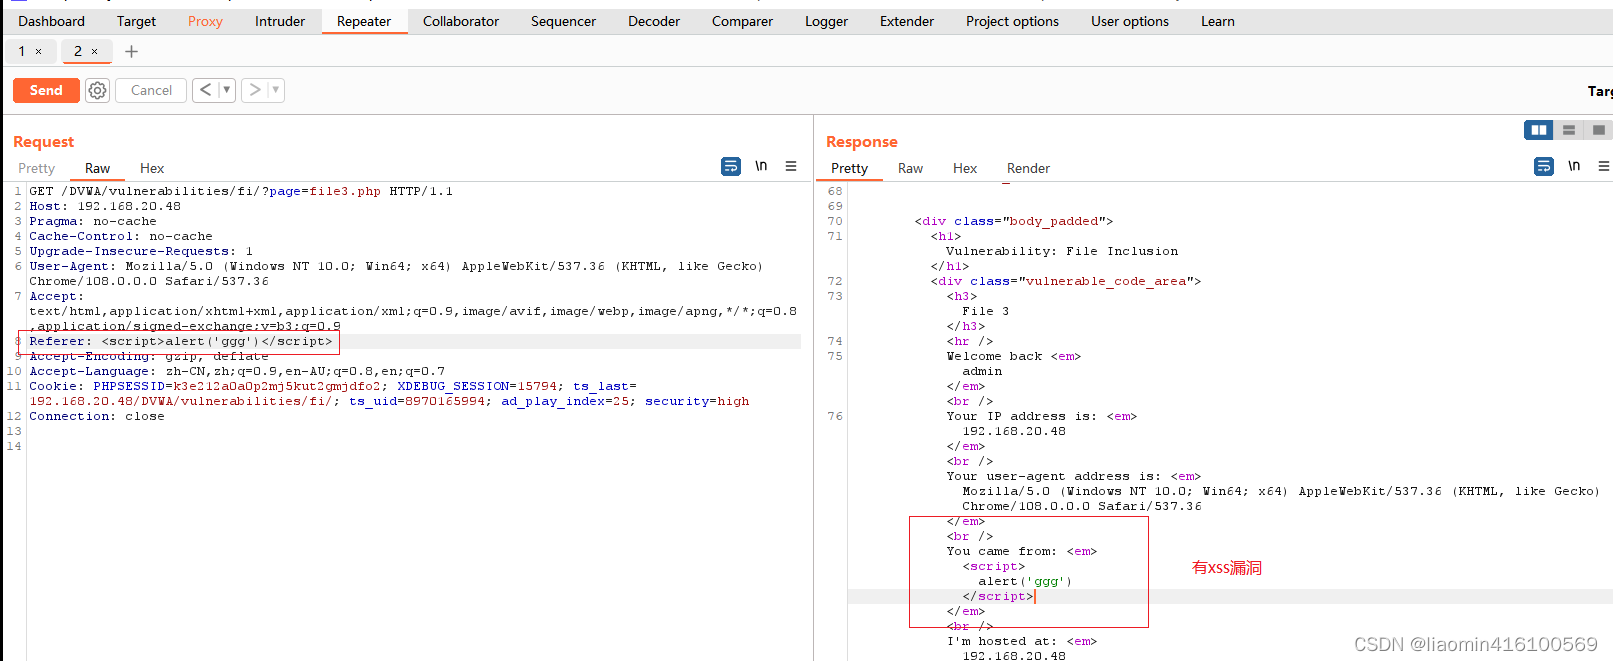Open history dropdown beside back arrow
The height and width of the screenshot is (661, 1613).
[x=227, y=90]
